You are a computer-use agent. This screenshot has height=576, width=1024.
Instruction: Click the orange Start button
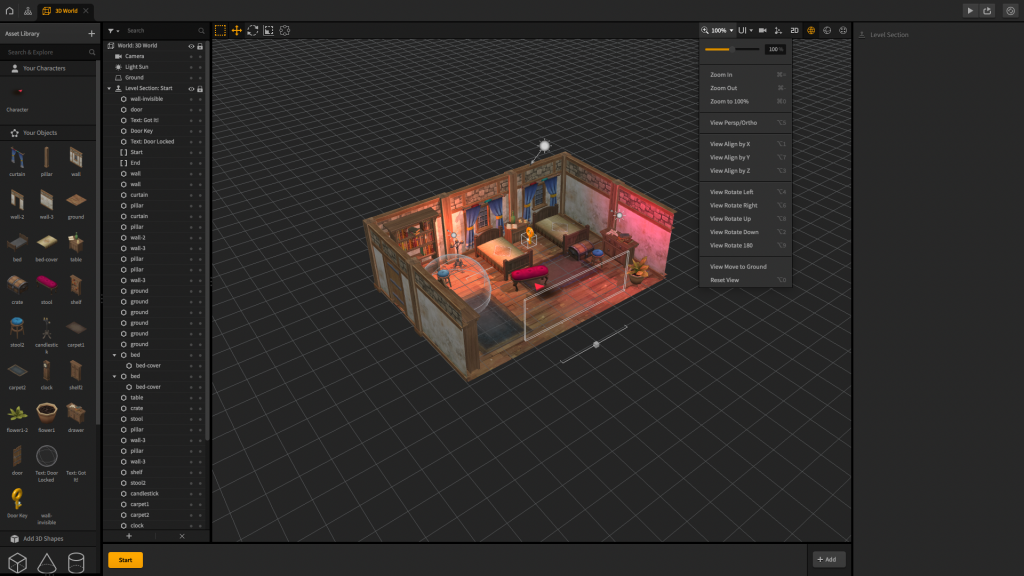click(x=125, y=560)
